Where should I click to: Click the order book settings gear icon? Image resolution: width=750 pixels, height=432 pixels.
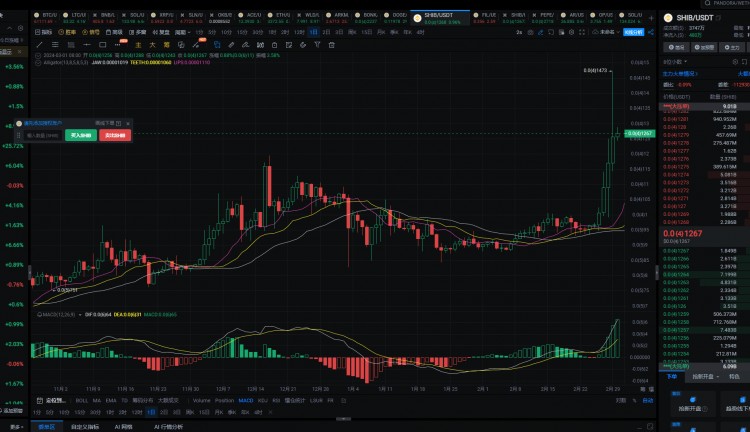click(735, 62)
